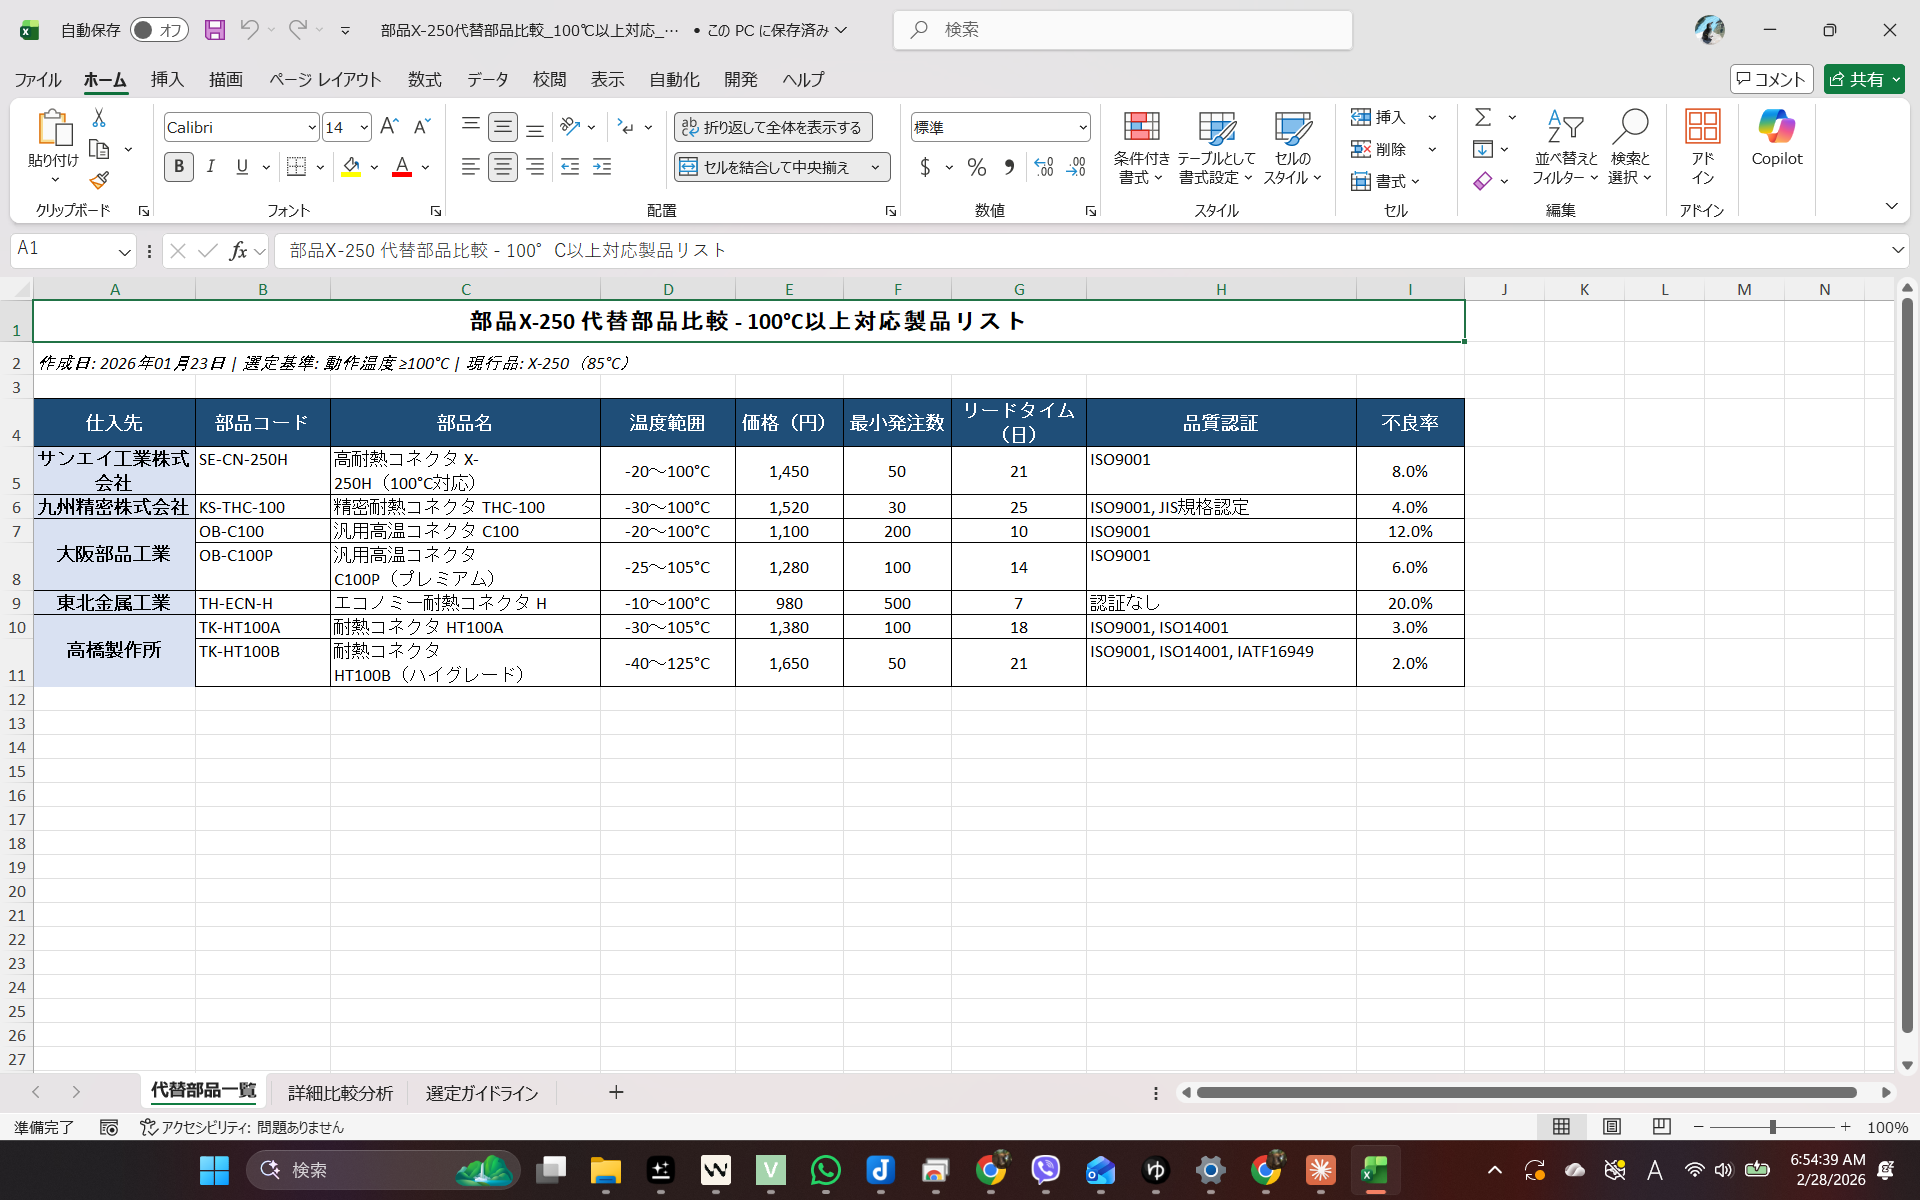Click the formula bar text field
Viewport: 1920px width, 1200px height.
coord(1080,251)
